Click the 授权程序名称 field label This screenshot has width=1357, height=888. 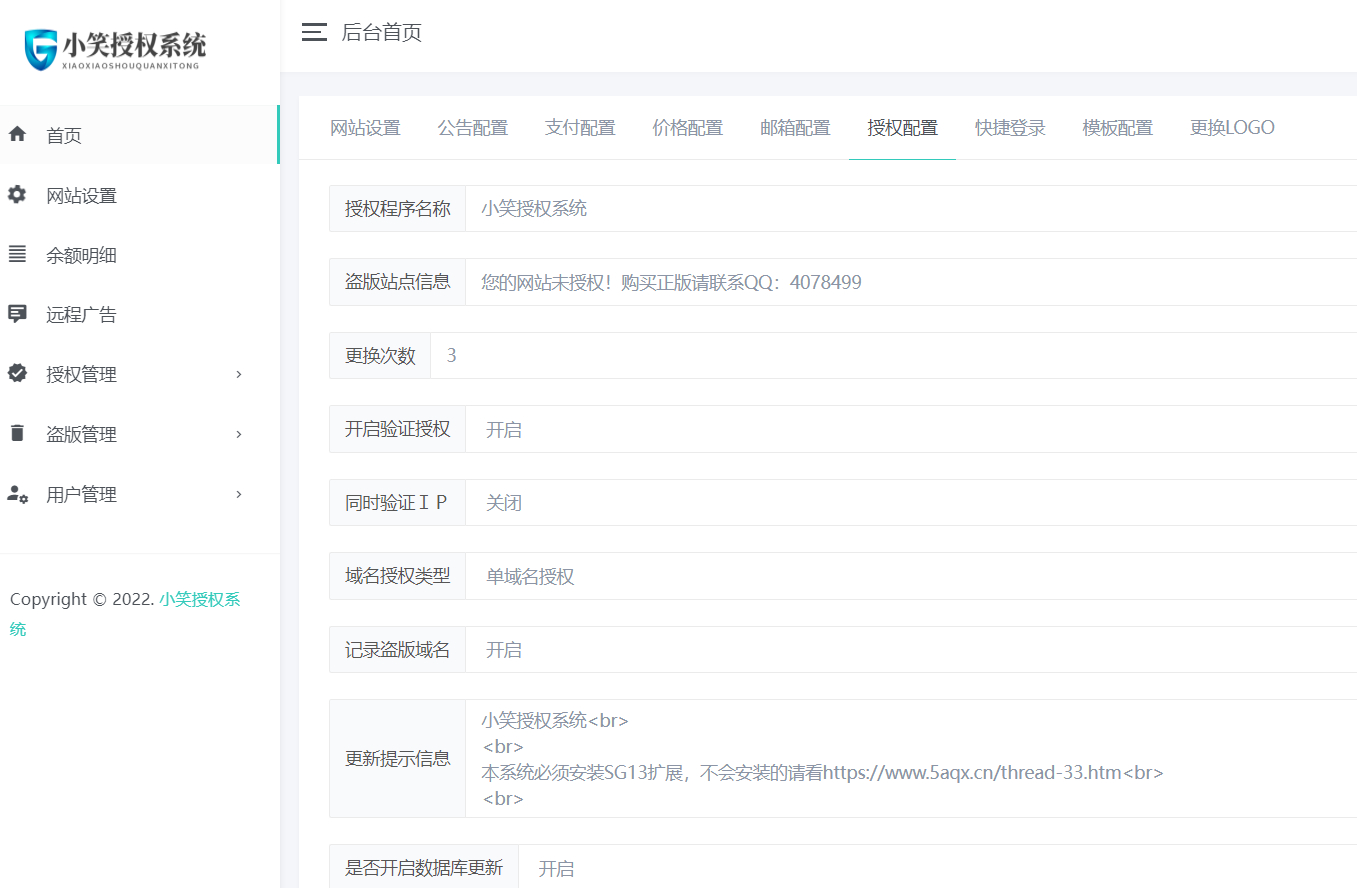point(398,208)
